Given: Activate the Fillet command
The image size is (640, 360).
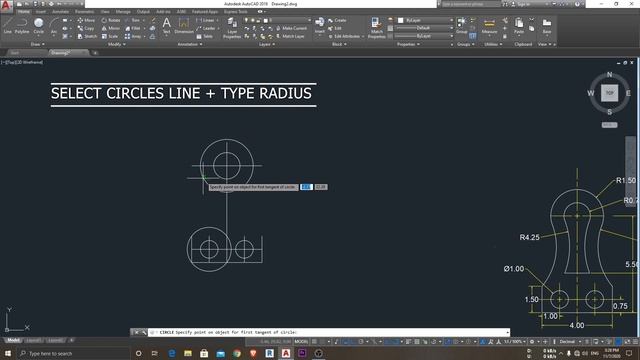Looking at the screenshot, I should pyautogui.click(x=133, y=28).
